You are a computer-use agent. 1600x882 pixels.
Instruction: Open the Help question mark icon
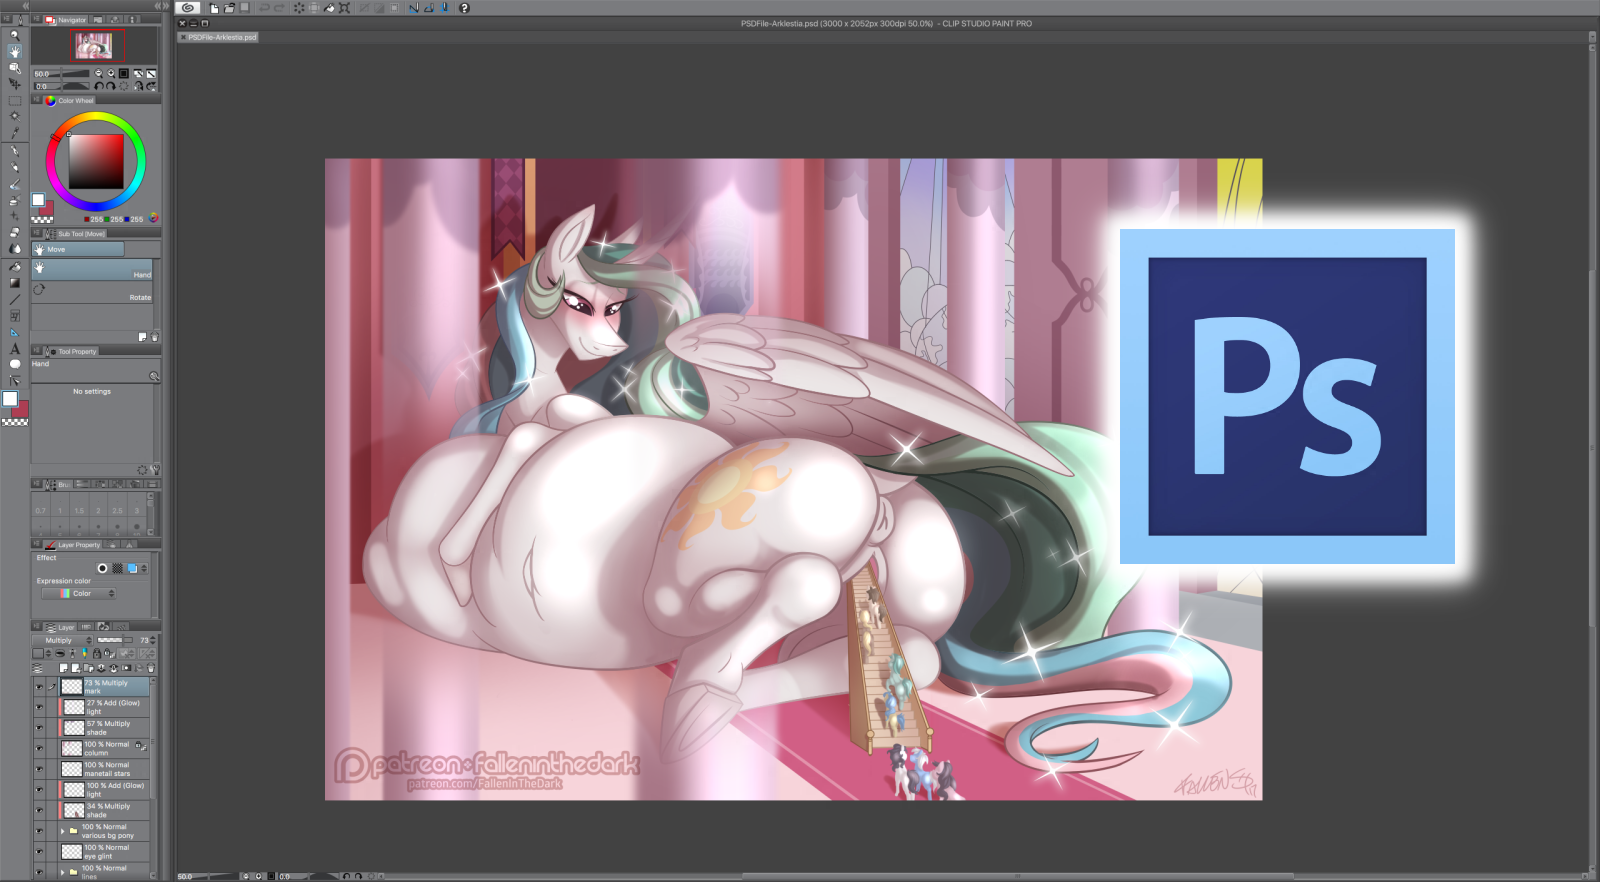[464, 8]
